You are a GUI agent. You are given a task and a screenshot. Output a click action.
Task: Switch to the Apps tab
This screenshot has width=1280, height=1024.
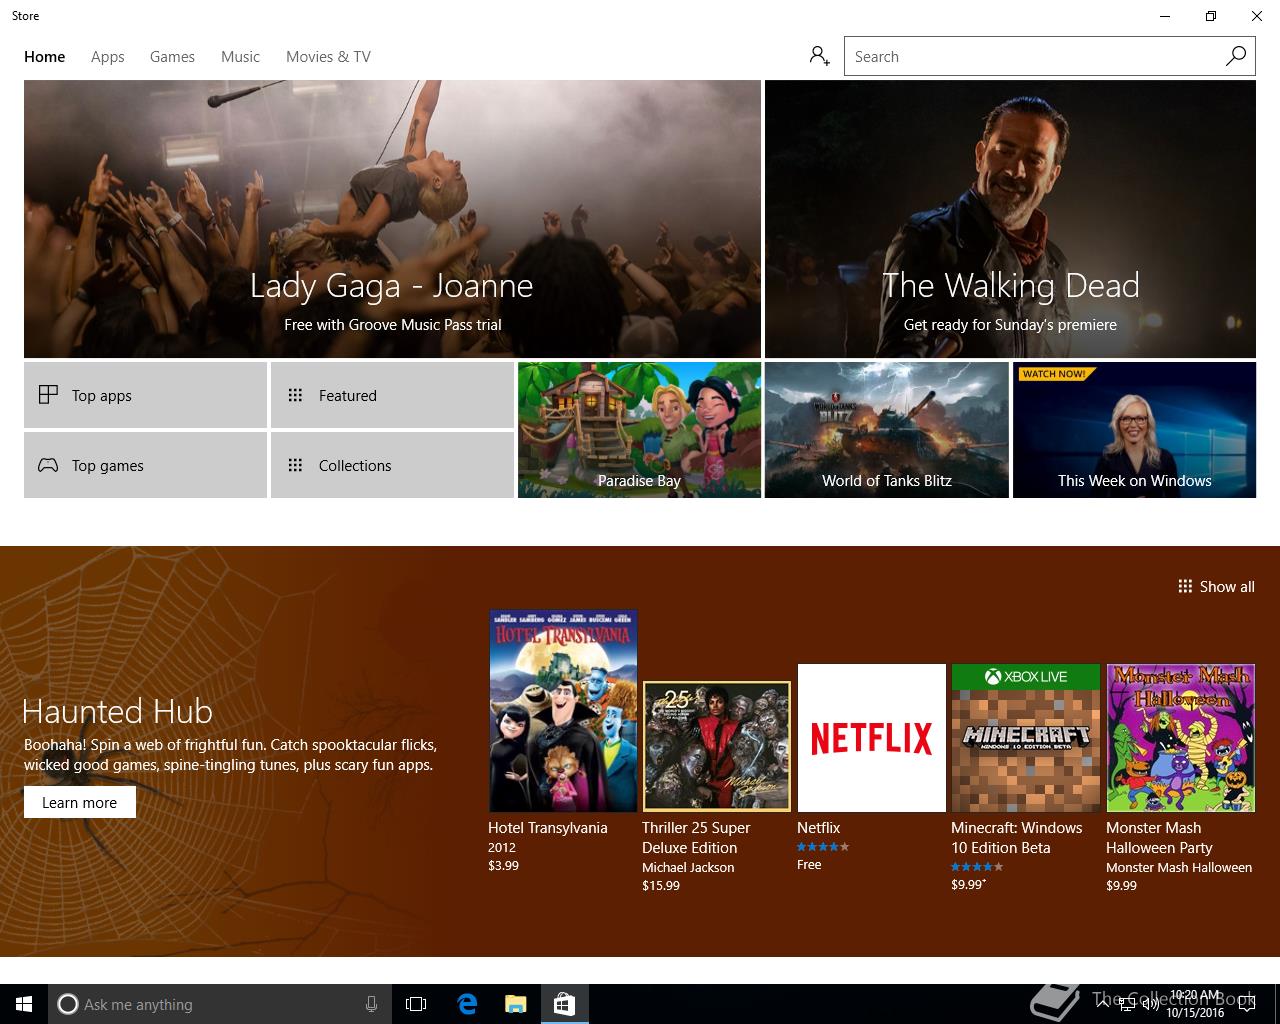coord(107,57)
